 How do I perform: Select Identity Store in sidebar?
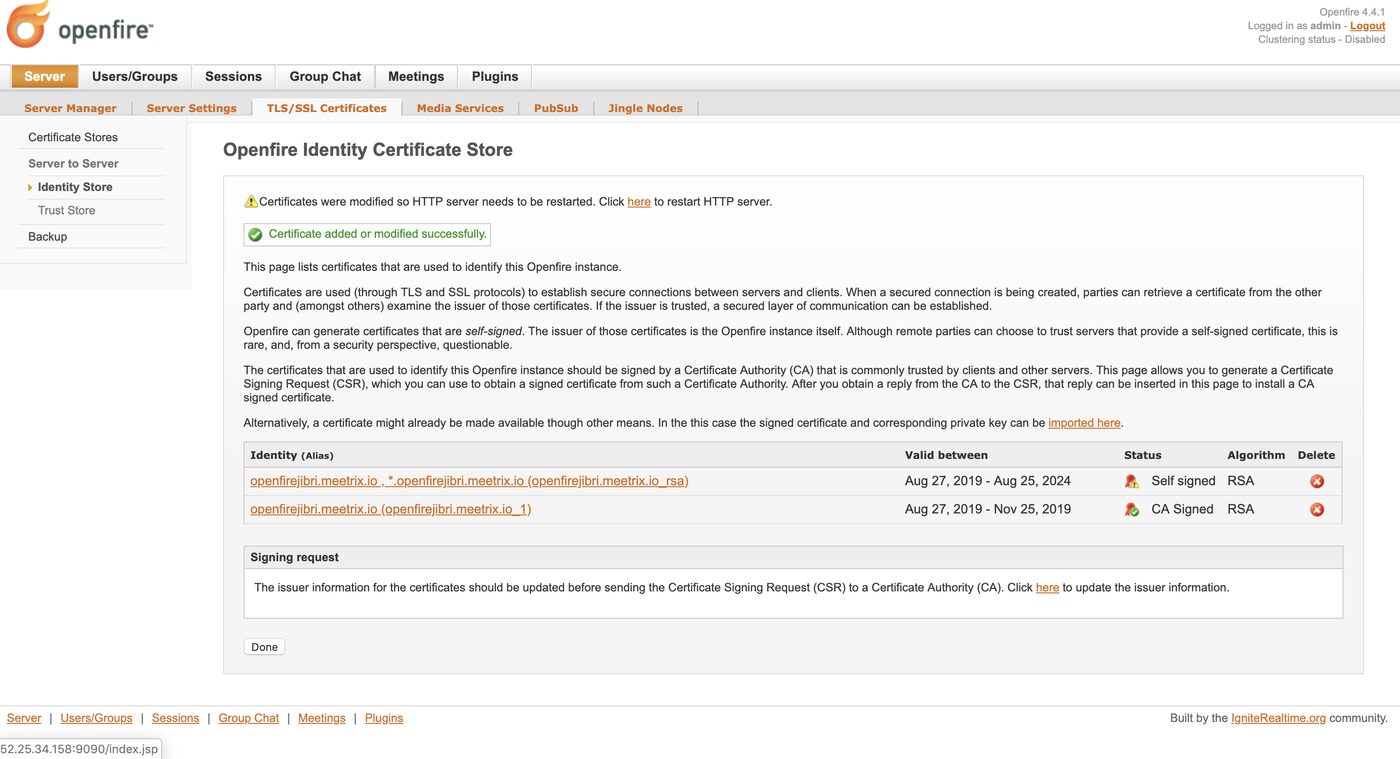pyautogui.click(x=75, y=187)
